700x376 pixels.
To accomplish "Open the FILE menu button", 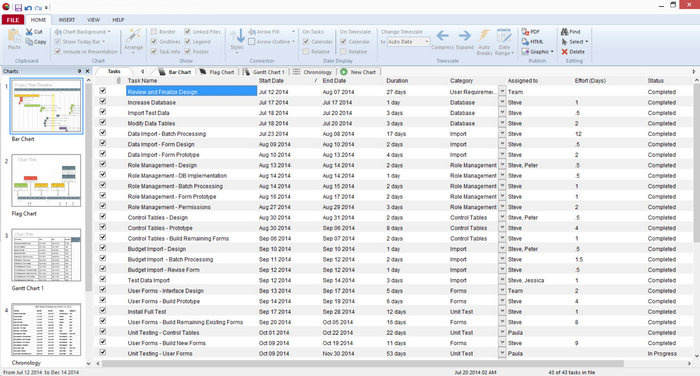I will pyautogui.click(x=13, y=20).
